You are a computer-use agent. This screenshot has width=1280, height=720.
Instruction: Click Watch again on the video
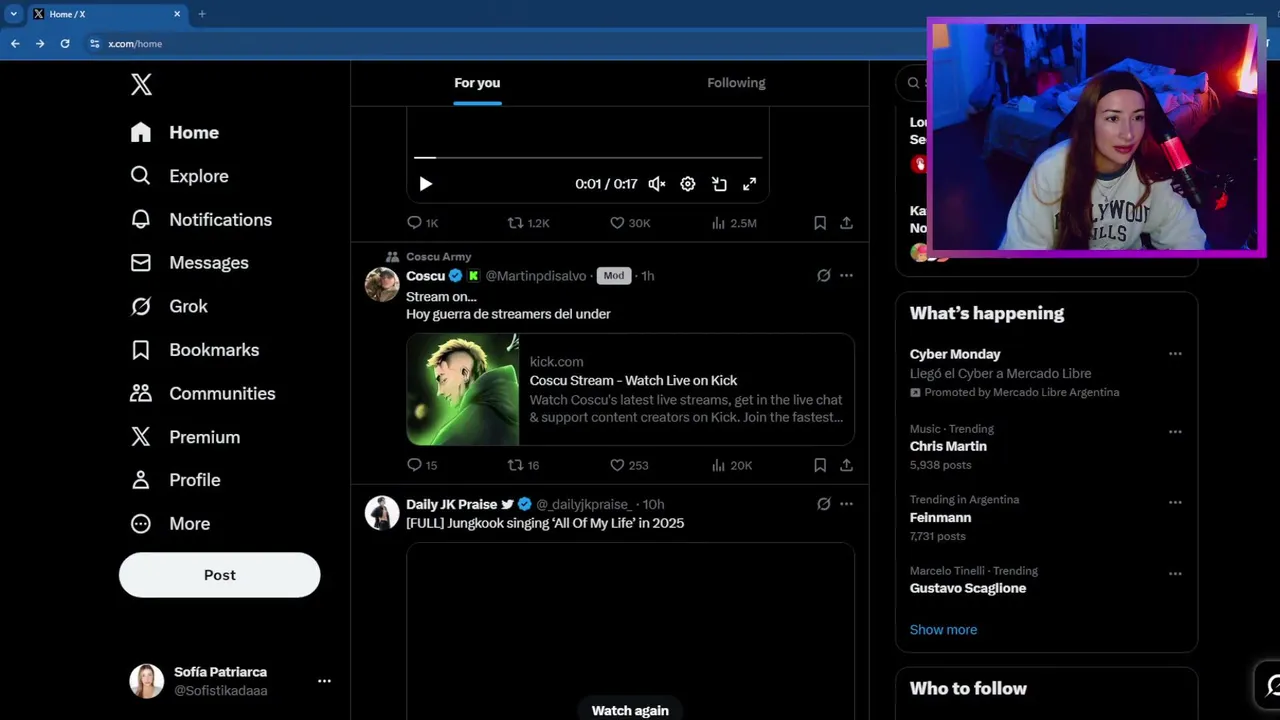[630, 710]
